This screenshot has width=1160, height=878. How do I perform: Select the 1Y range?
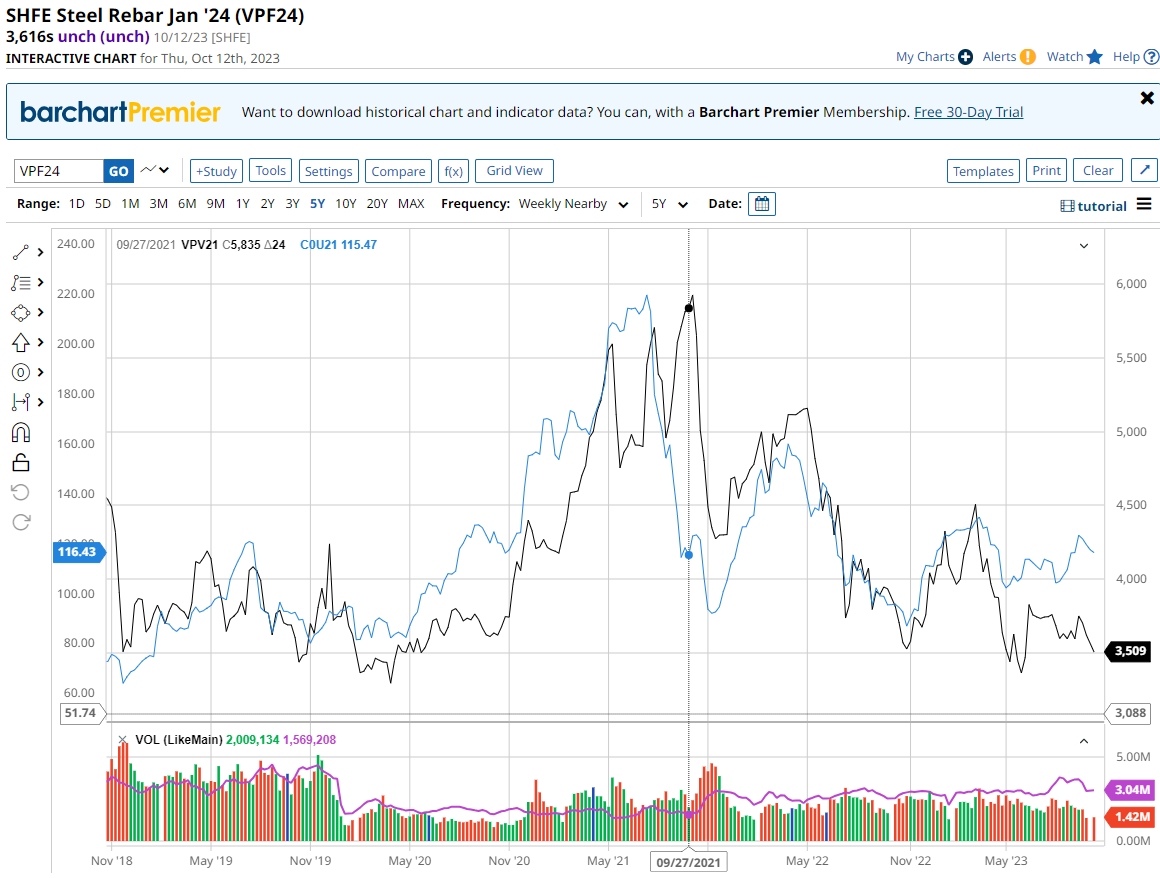tap(242, 204)
